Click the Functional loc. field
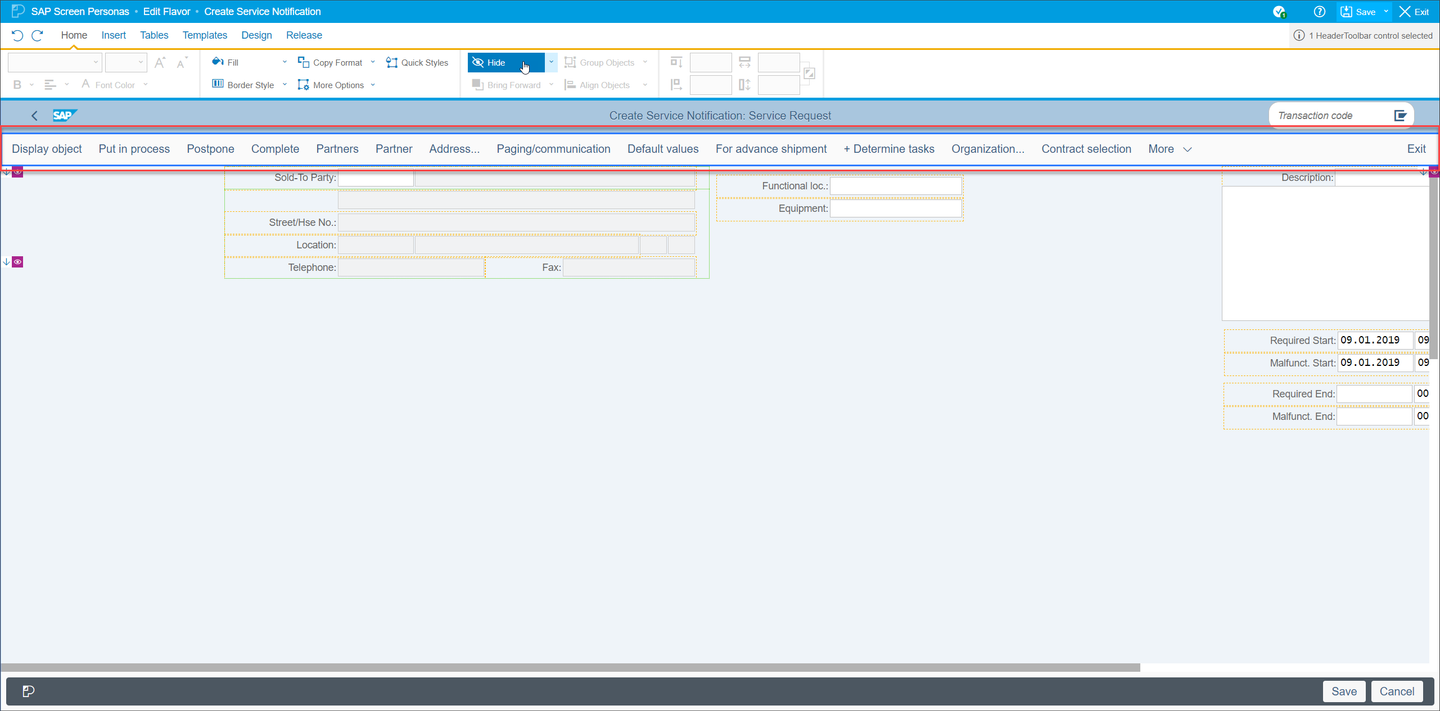The image size is (1440, 711). click(896, 186)
